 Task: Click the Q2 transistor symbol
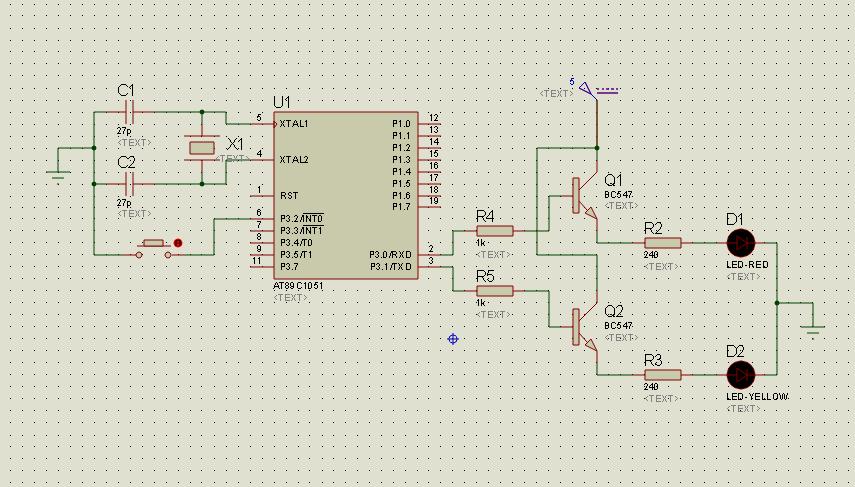[585, 328]
